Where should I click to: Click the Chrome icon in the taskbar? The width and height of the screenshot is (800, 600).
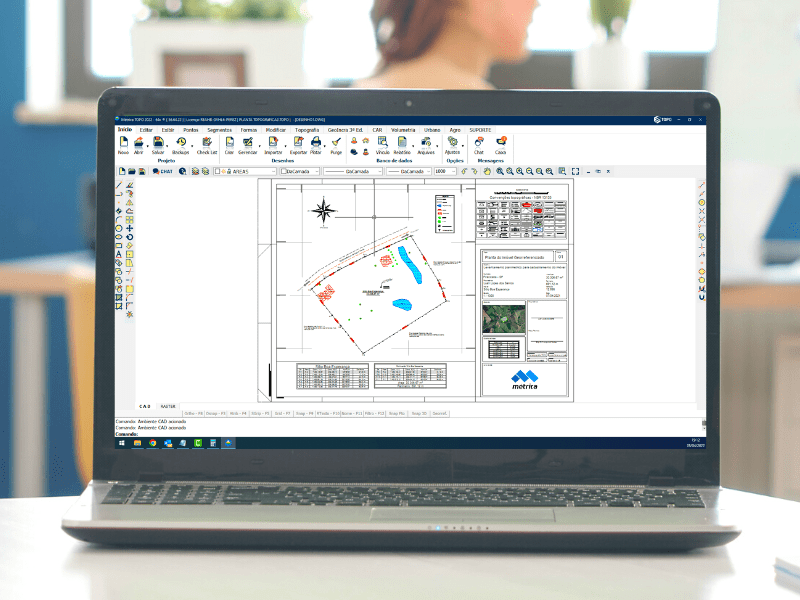(x=153, y=442)
